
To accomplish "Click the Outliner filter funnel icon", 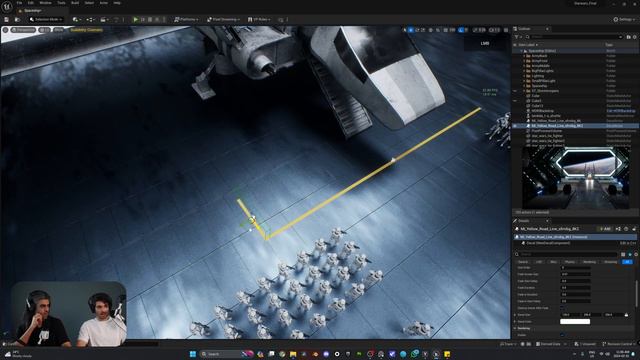I will pos(517,37).
